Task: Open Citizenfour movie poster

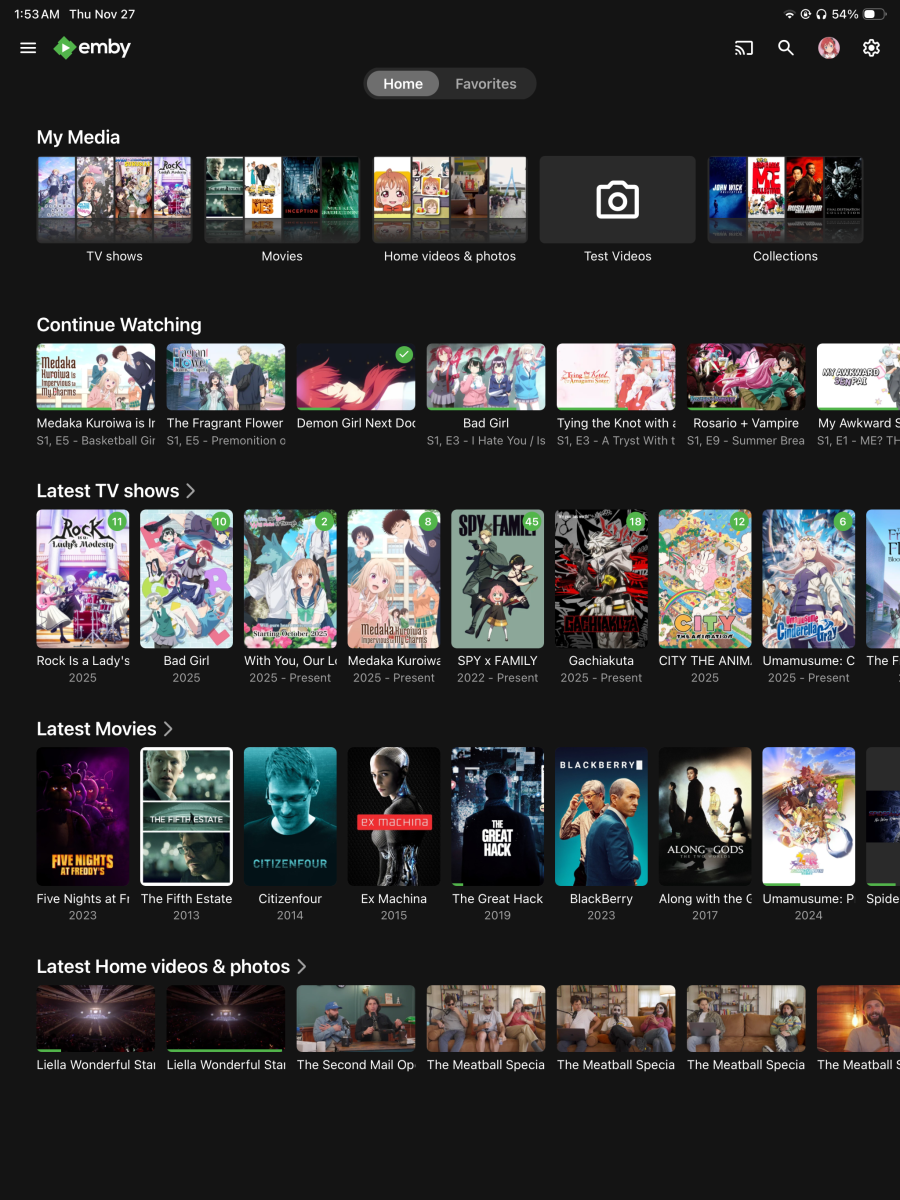Action: pos(290,816)
